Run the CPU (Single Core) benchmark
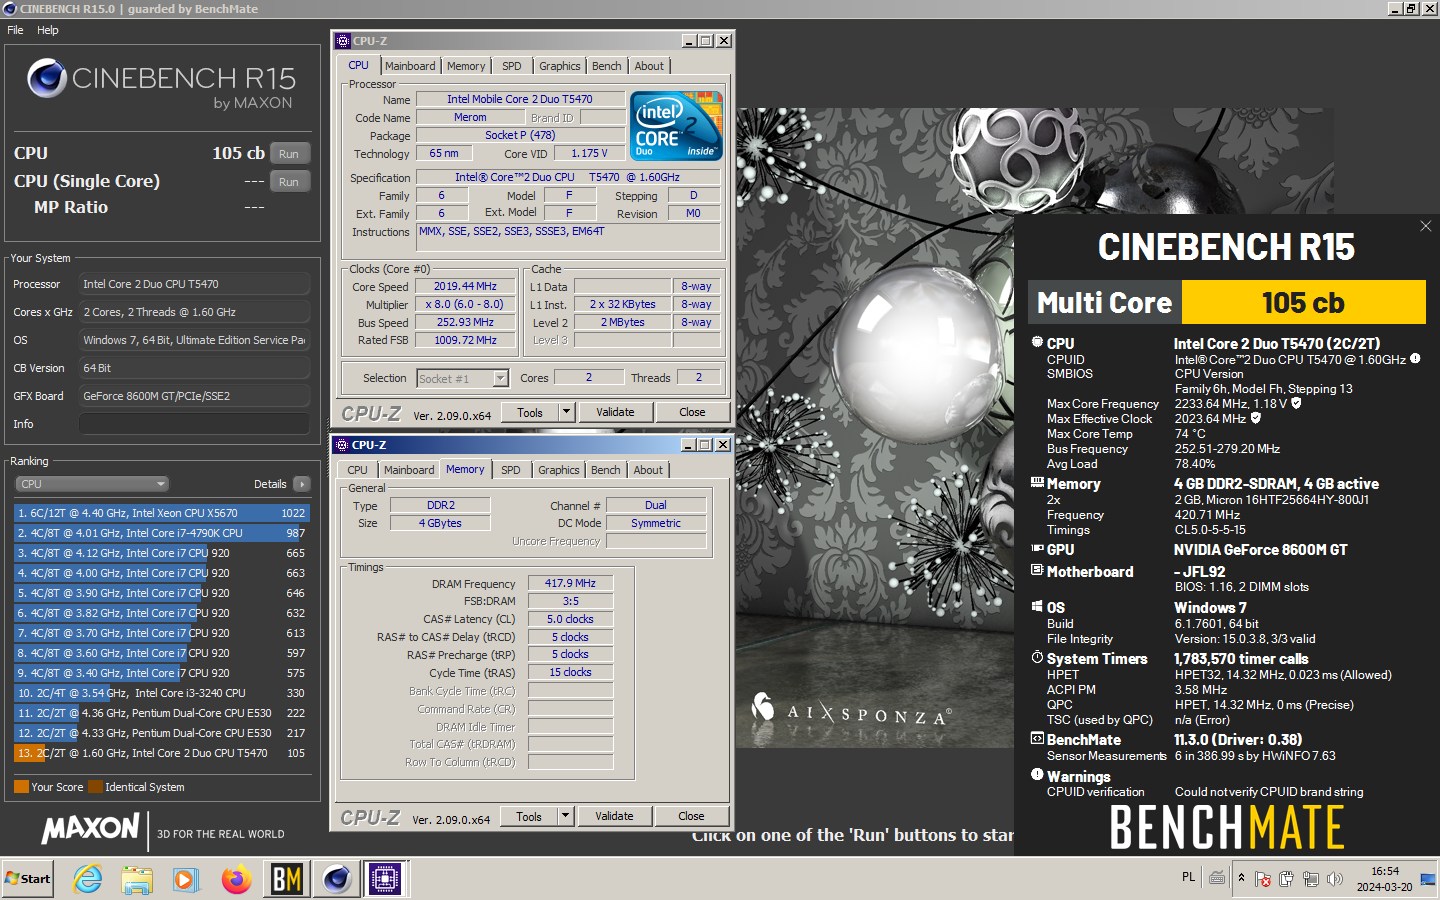This screenshot has width=1440, height=900. (289, 182)
